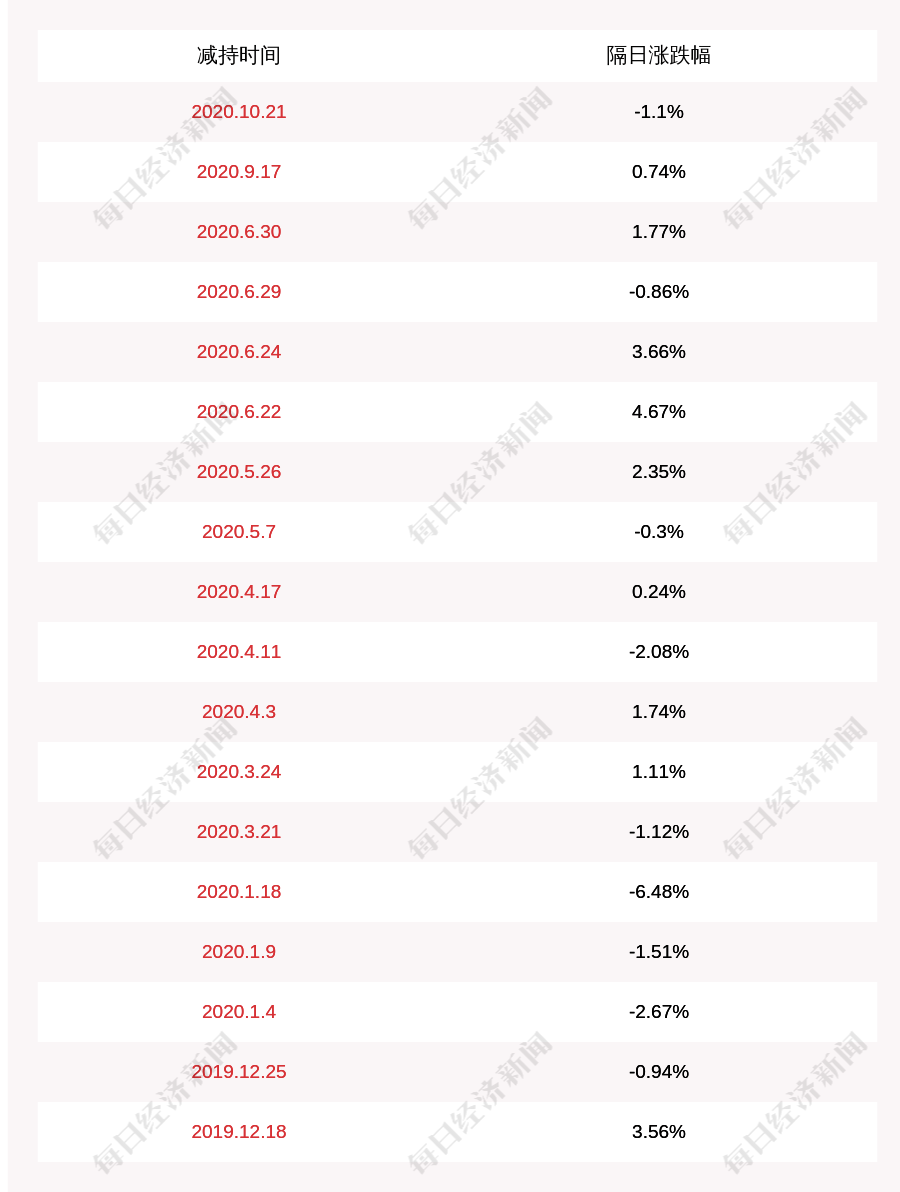900x1192 pixels.
Task: Select the date 2020.5.7
Action: click(x=238, y=532)
